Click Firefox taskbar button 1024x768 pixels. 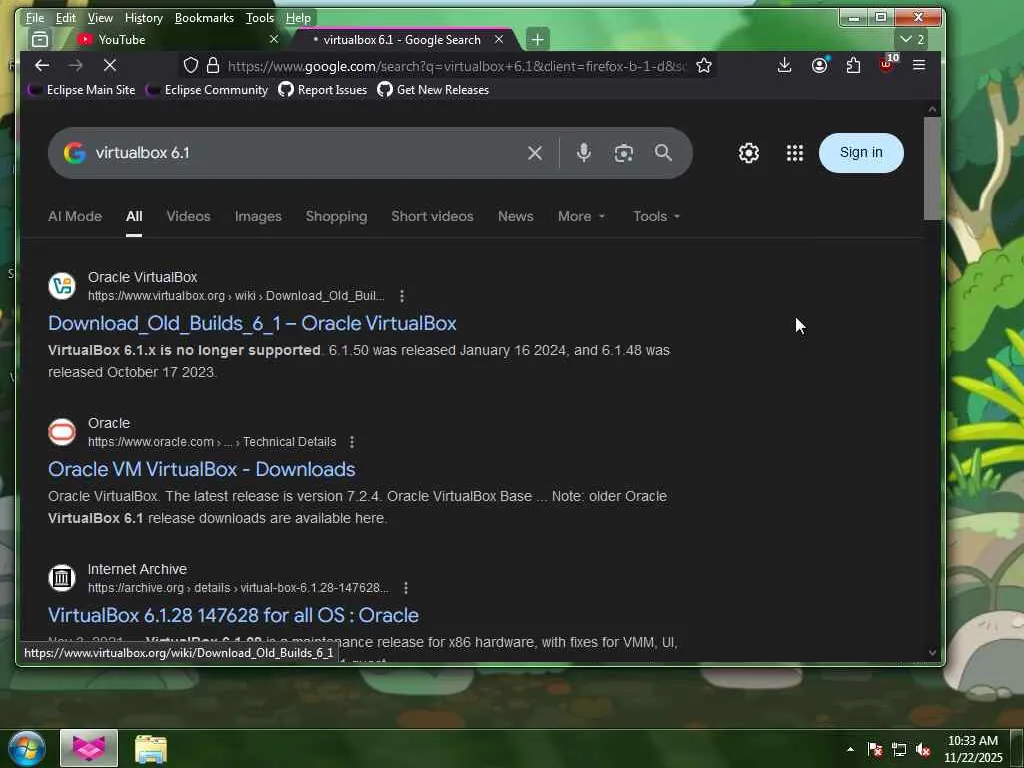click(89, 748)
